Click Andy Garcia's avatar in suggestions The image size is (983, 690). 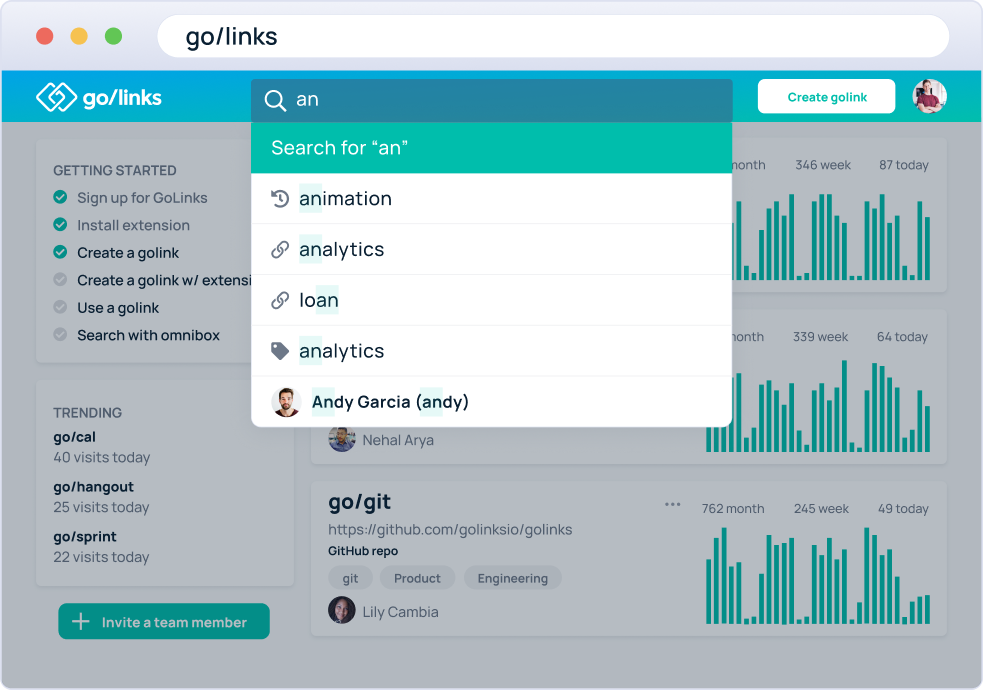coord(284,401)
